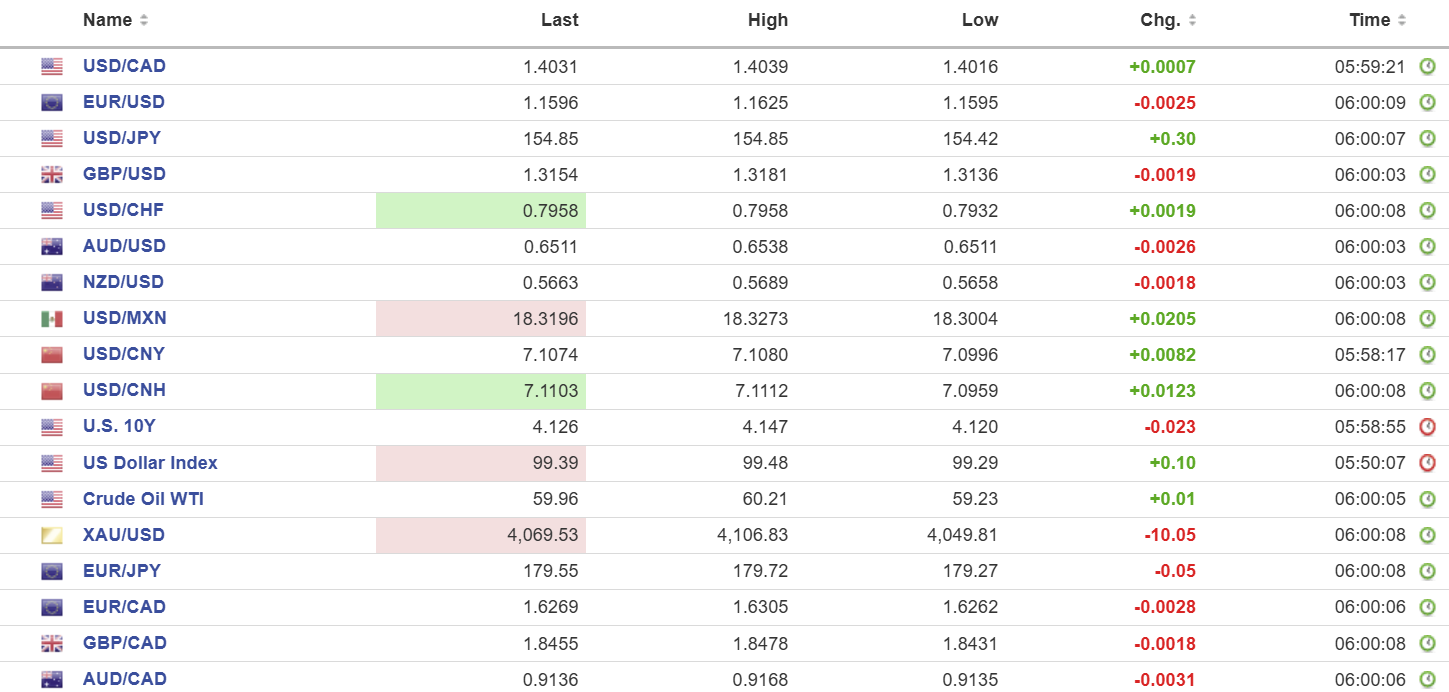Click the Low column header
Viewport: 1449px width, 692px height.
coord(979,20)
